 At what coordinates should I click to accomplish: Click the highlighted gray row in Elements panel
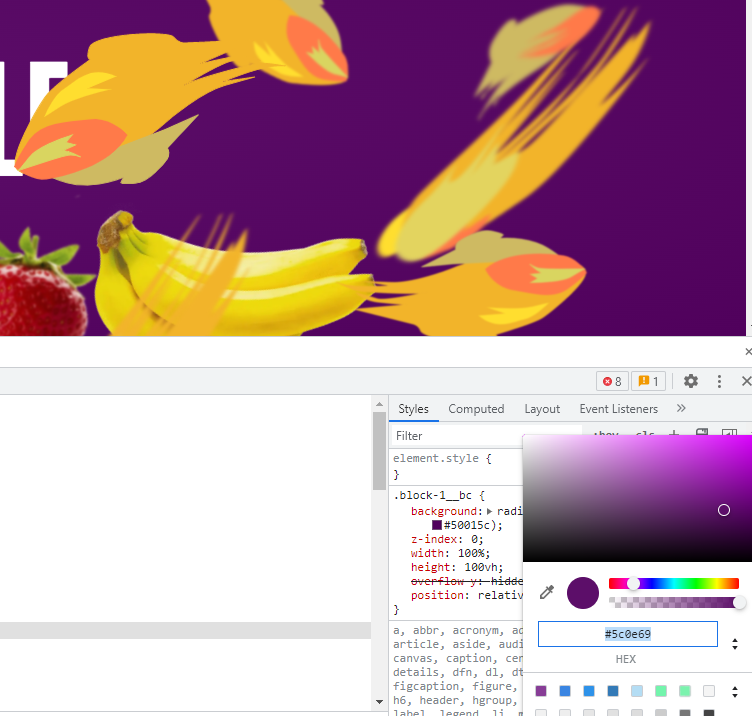[185, 630]
